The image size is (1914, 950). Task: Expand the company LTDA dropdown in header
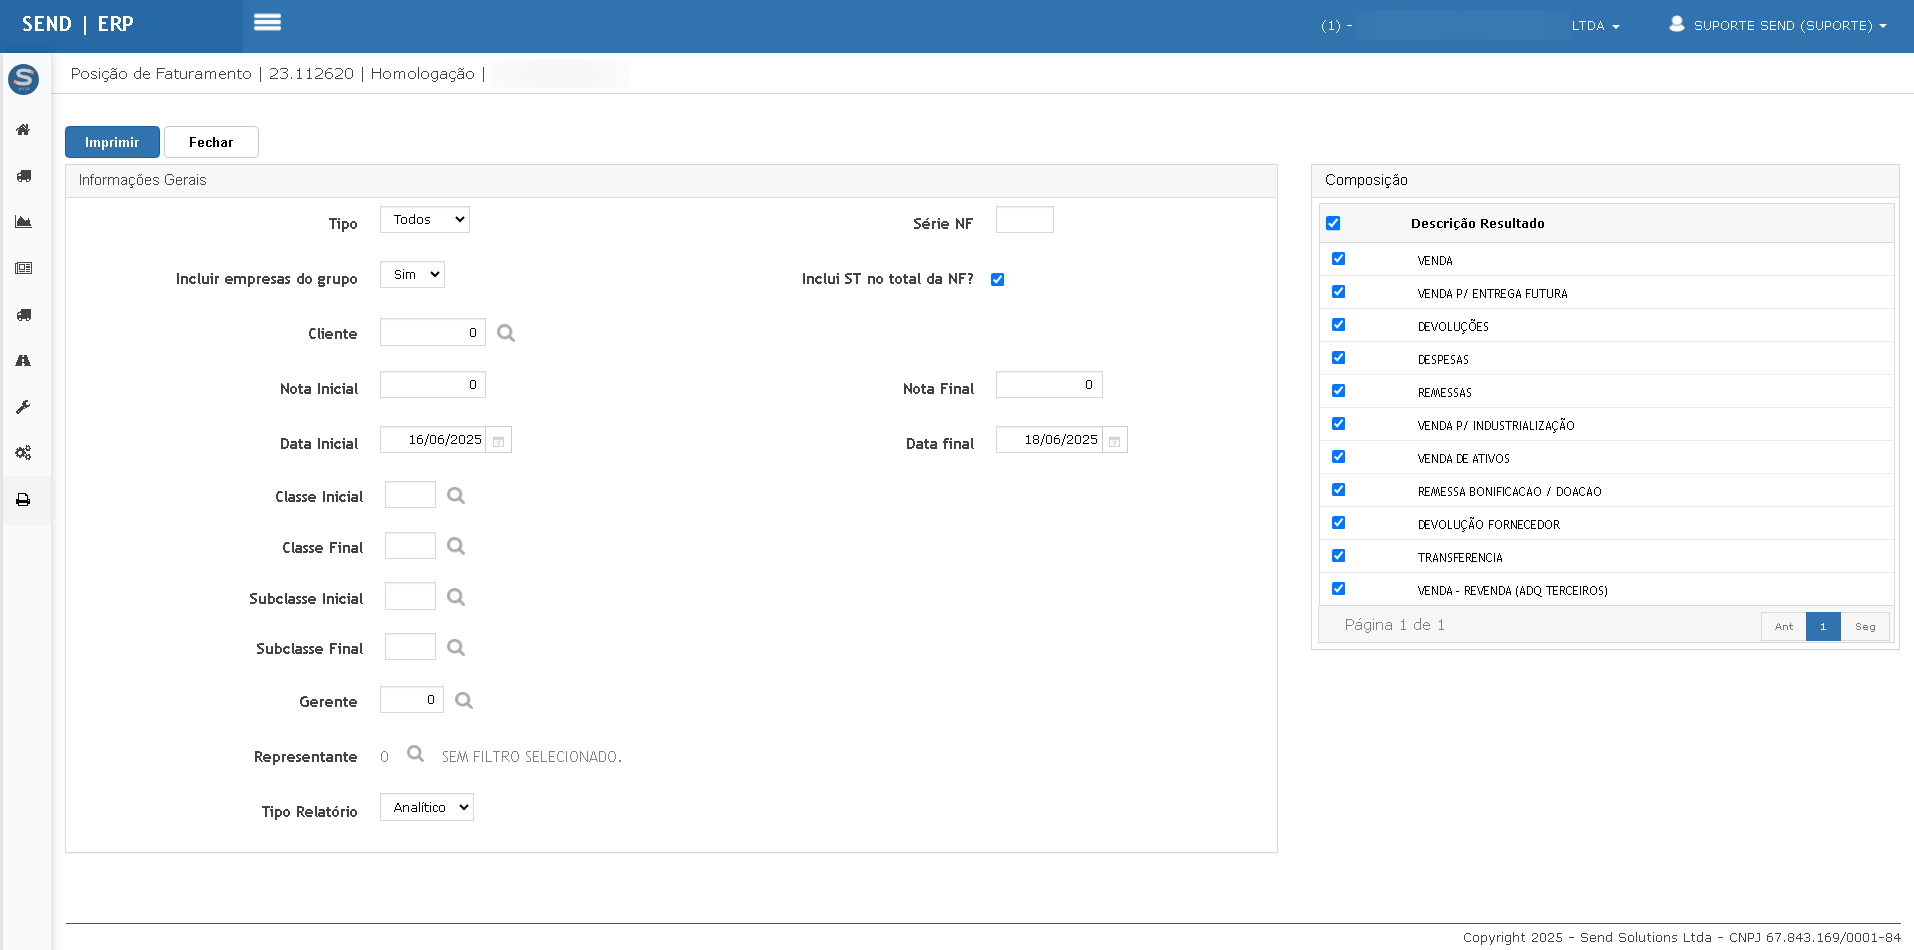1595,26
